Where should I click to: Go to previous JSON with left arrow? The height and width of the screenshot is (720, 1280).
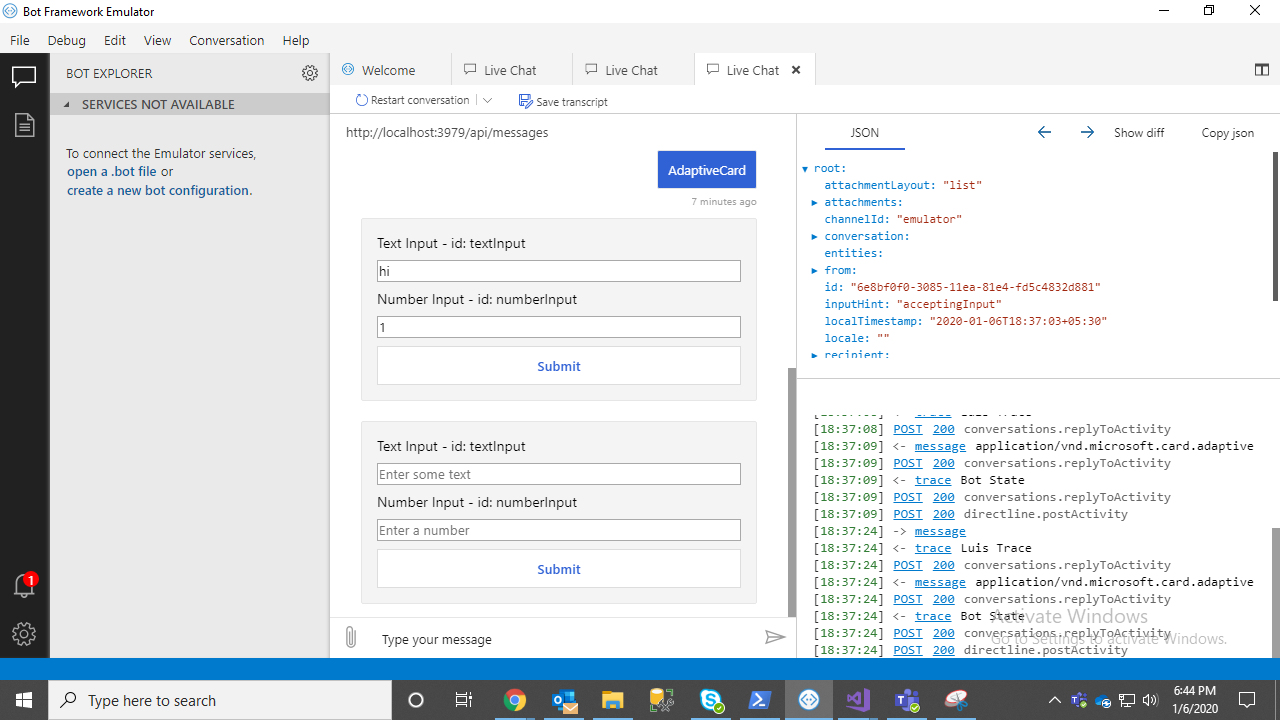point(1044,132)
